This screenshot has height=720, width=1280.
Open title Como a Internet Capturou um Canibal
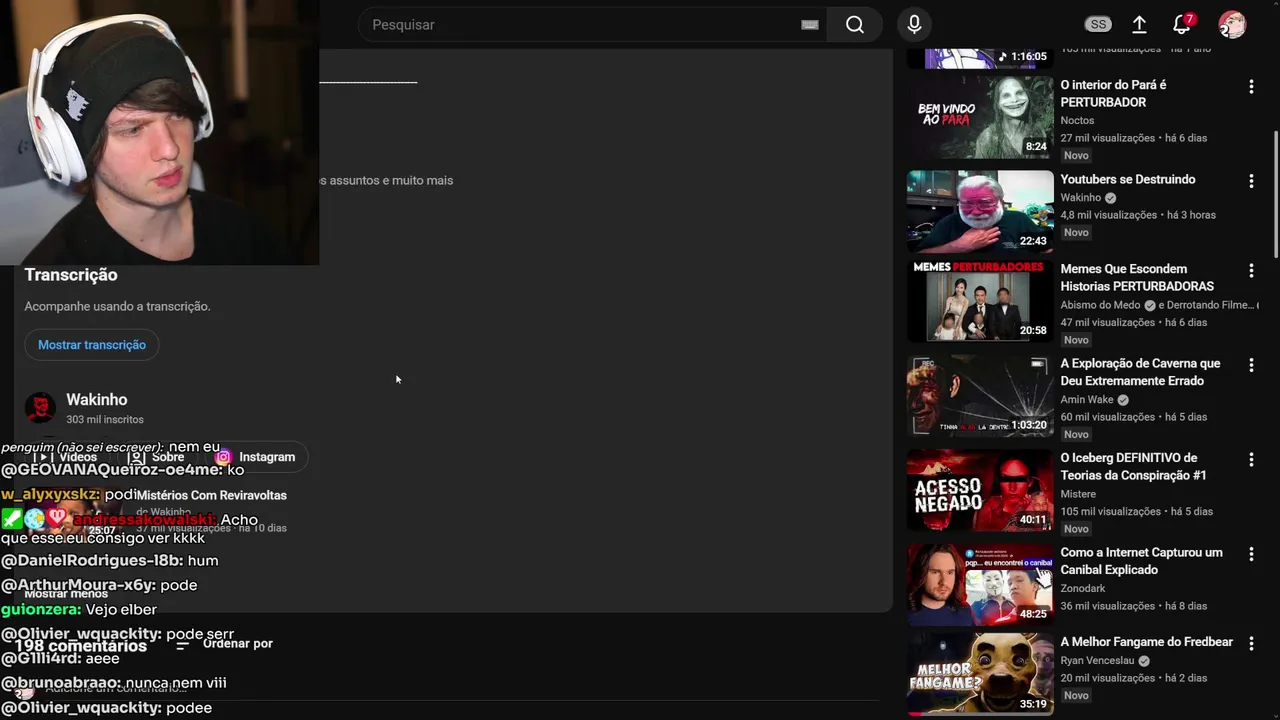click(1141, 561)
